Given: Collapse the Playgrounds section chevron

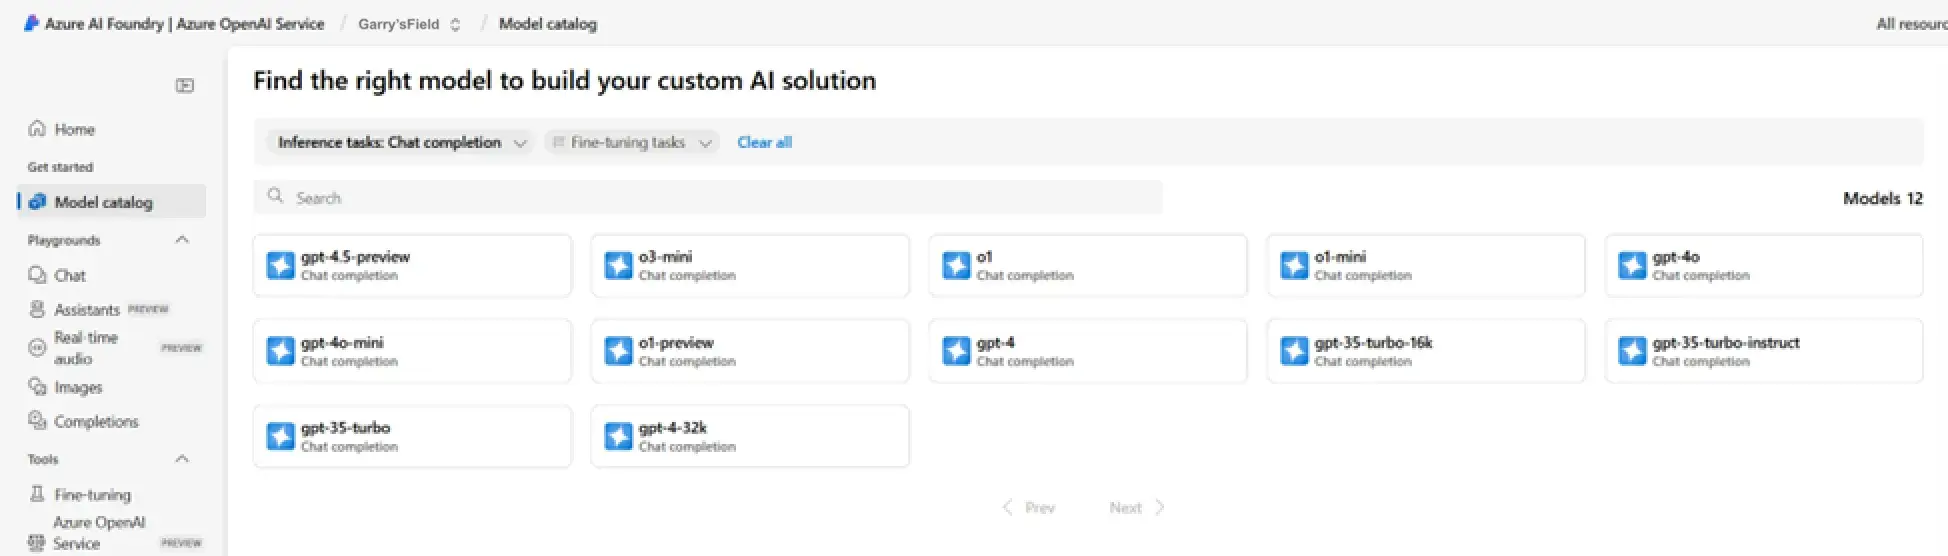Looking at the screenshot, I should pos(182,240).
